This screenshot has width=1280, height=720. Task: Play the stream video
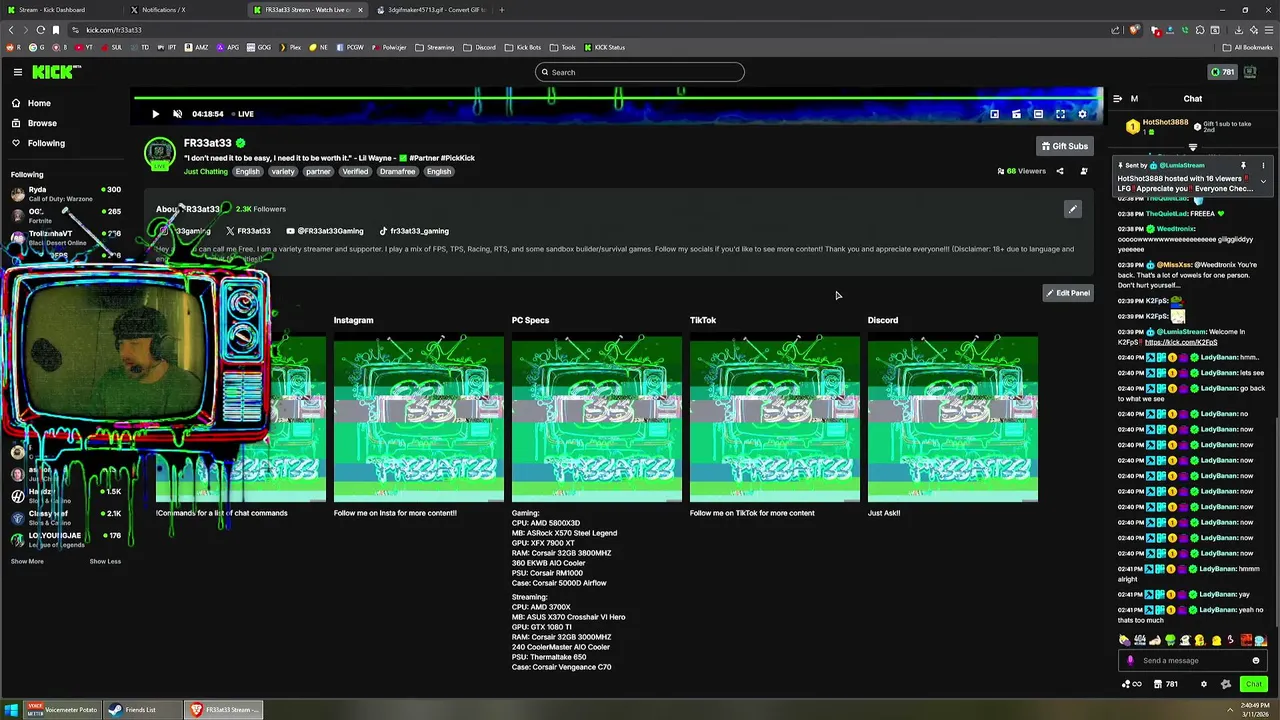[156, 114]
